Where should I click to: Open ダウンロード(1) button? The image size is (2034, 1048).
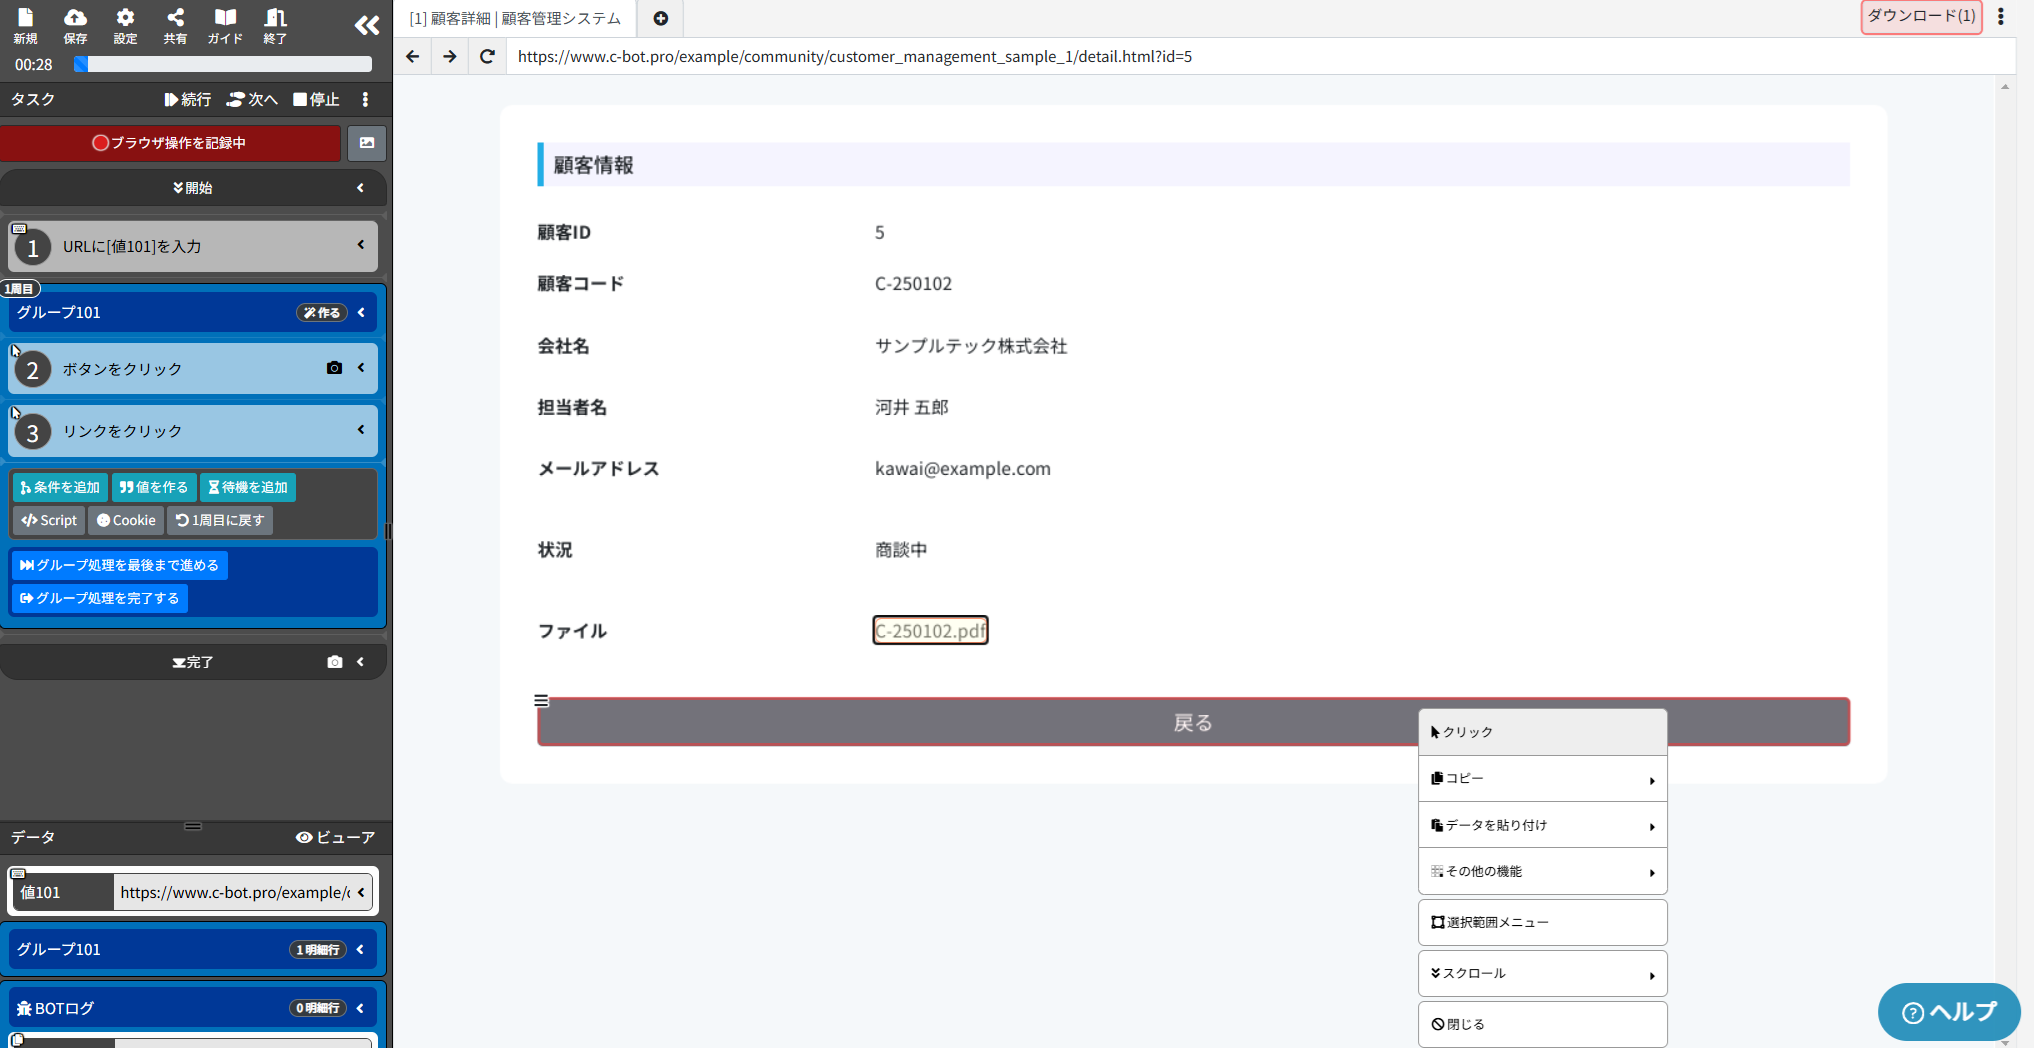tap(1921, 16)
